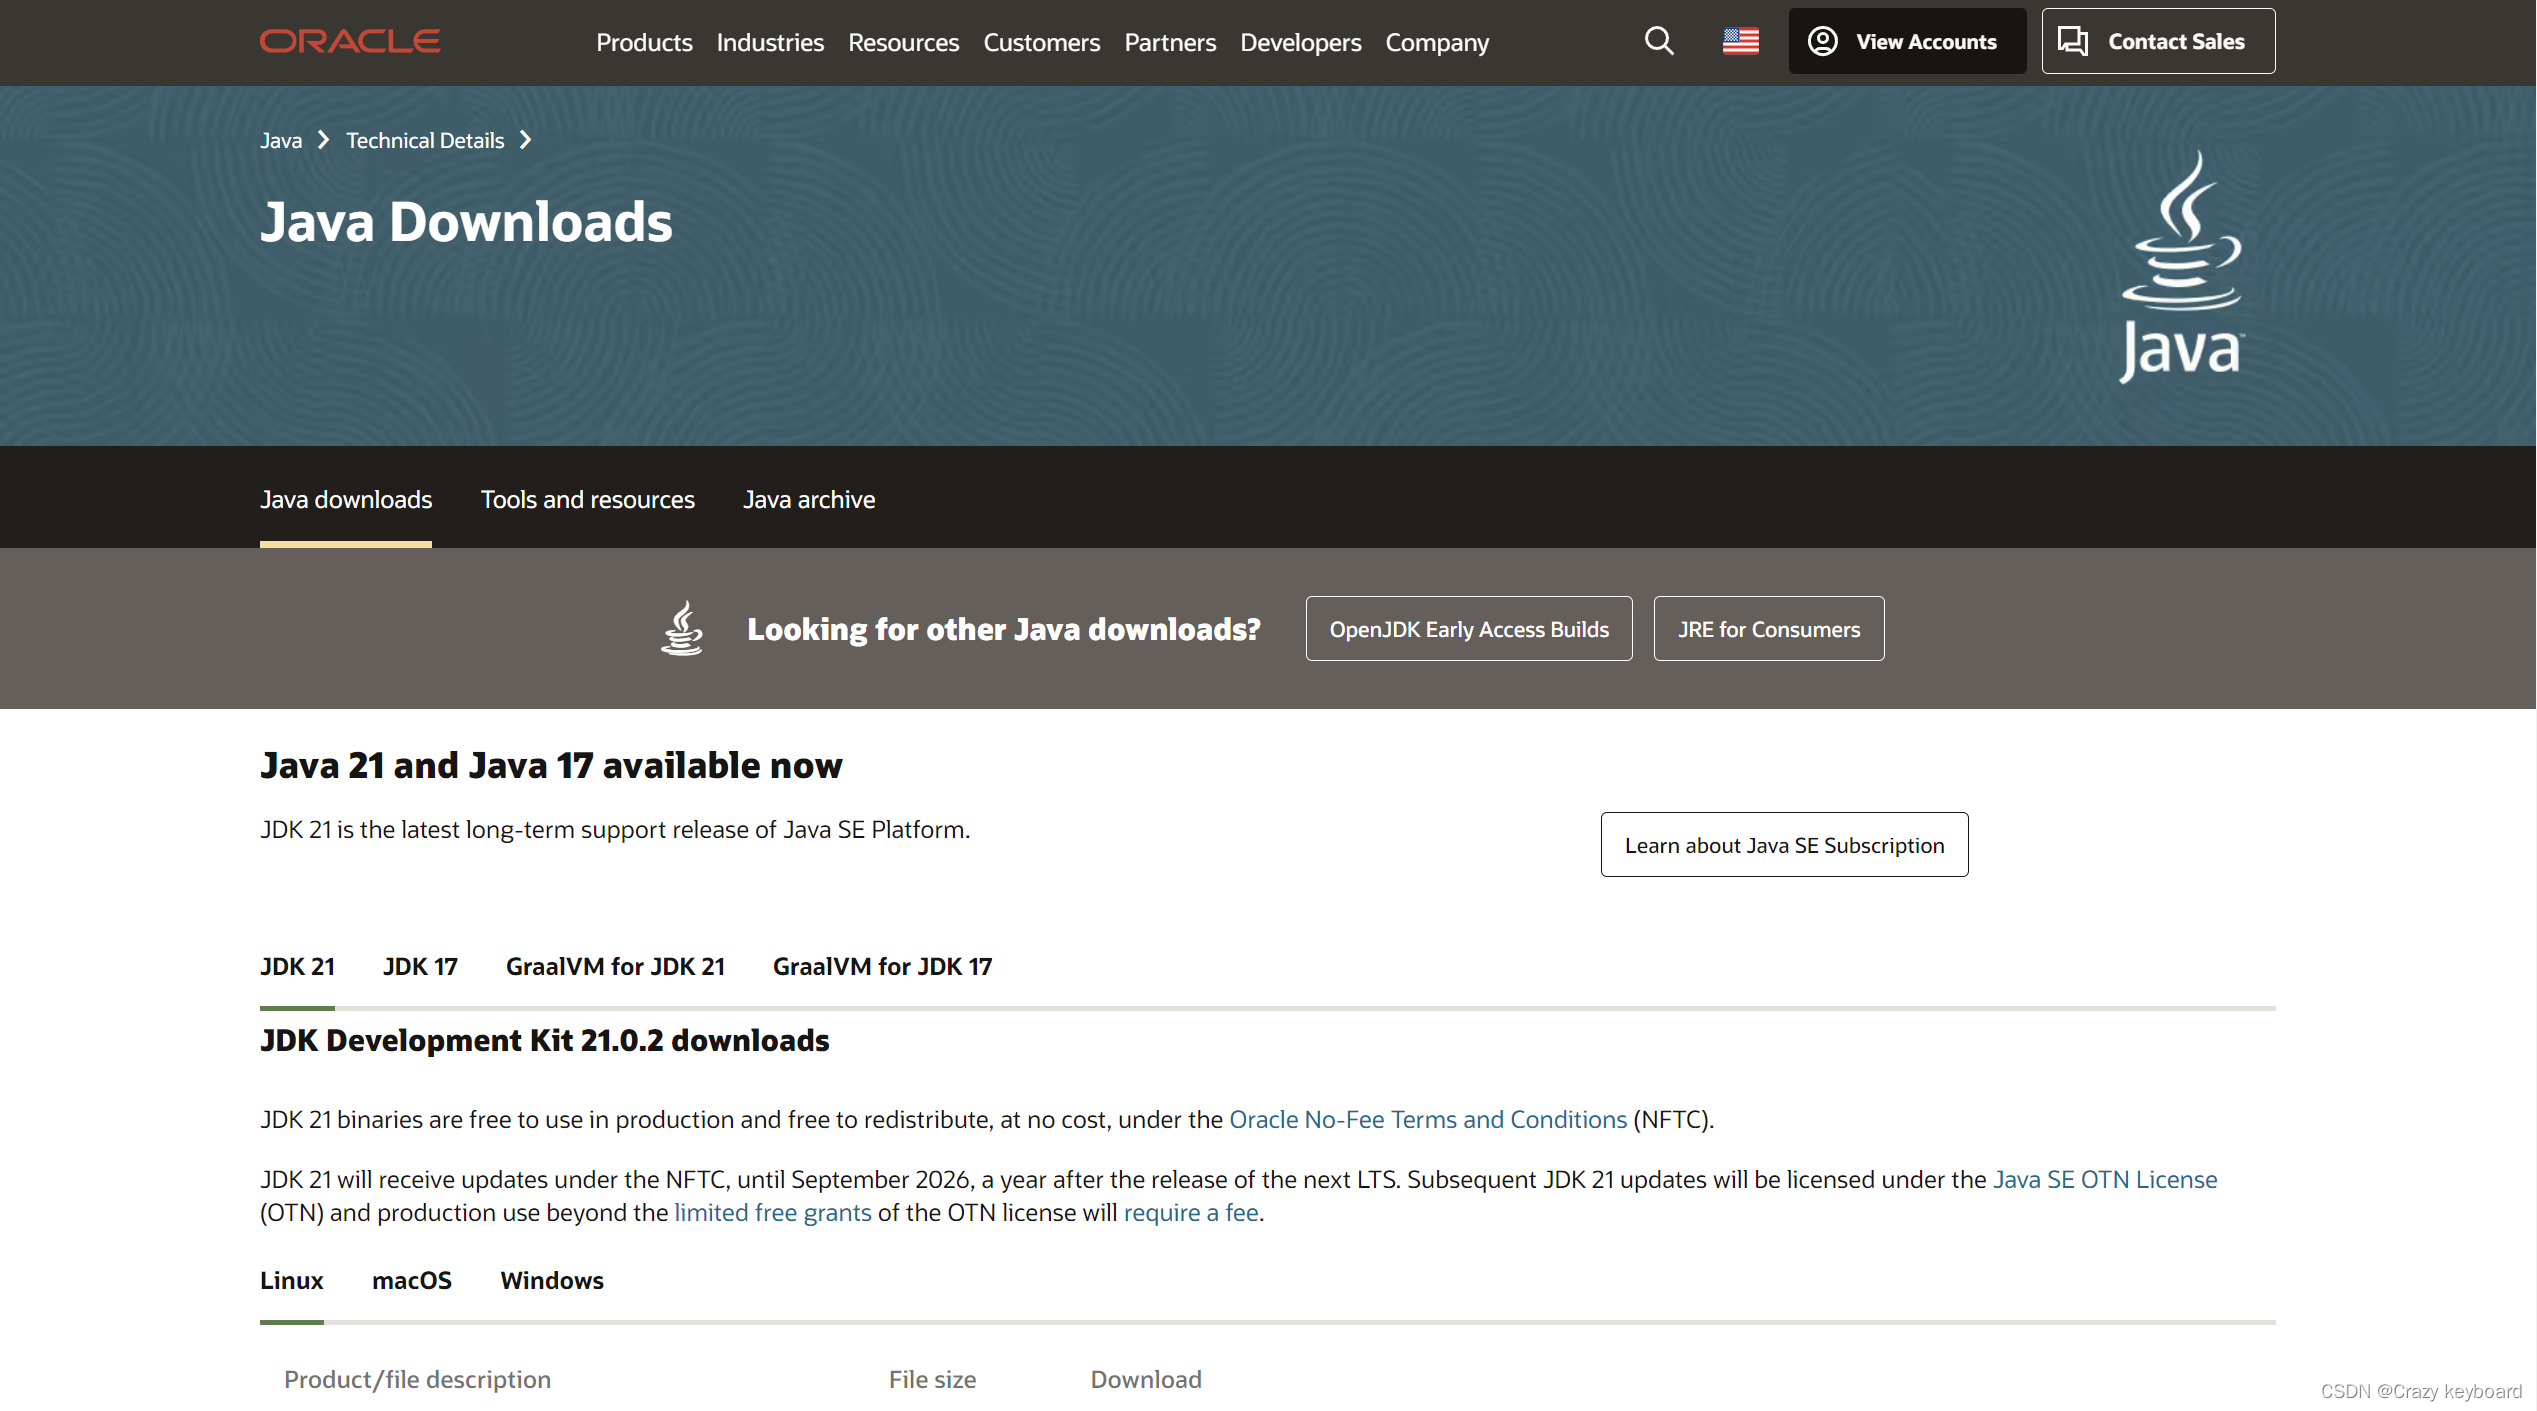Open the 'require a fee' link
Viewport: 2537px width, 1411px height.
(x=1191, y=1212)
